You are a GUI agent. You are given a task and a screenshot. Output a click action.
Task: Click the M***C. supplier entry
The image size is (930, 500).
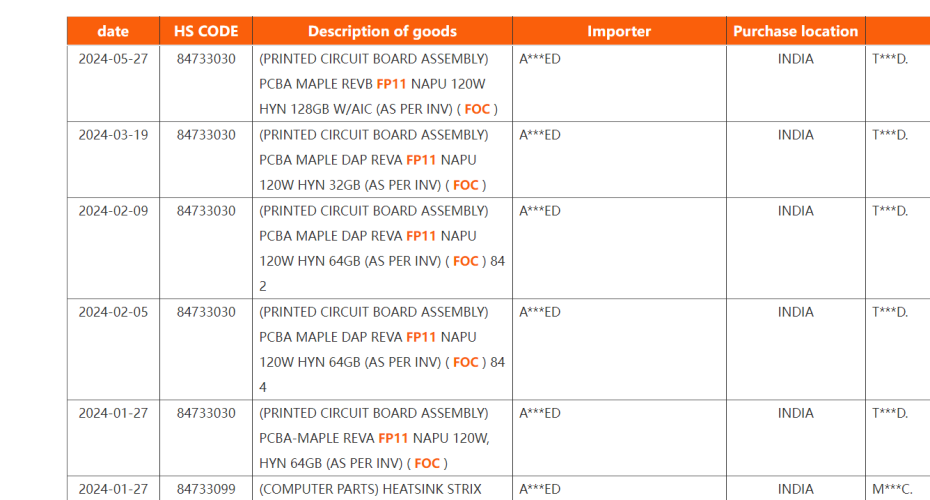[890, 489]
